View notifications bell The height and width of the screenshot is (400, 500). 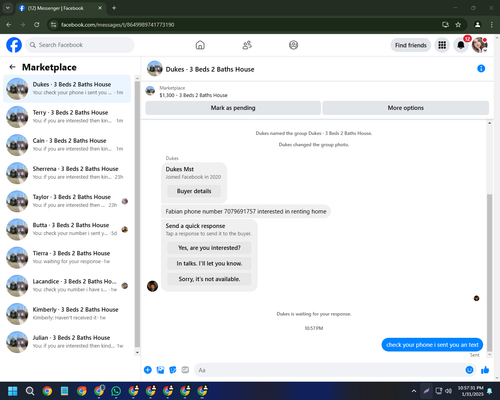click(x=461, y=45)
